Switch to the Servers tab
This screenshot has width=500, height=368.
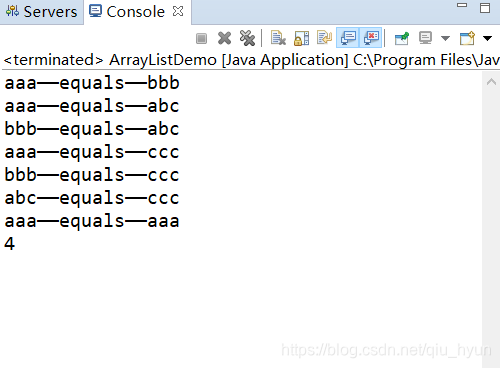[41, 12]
